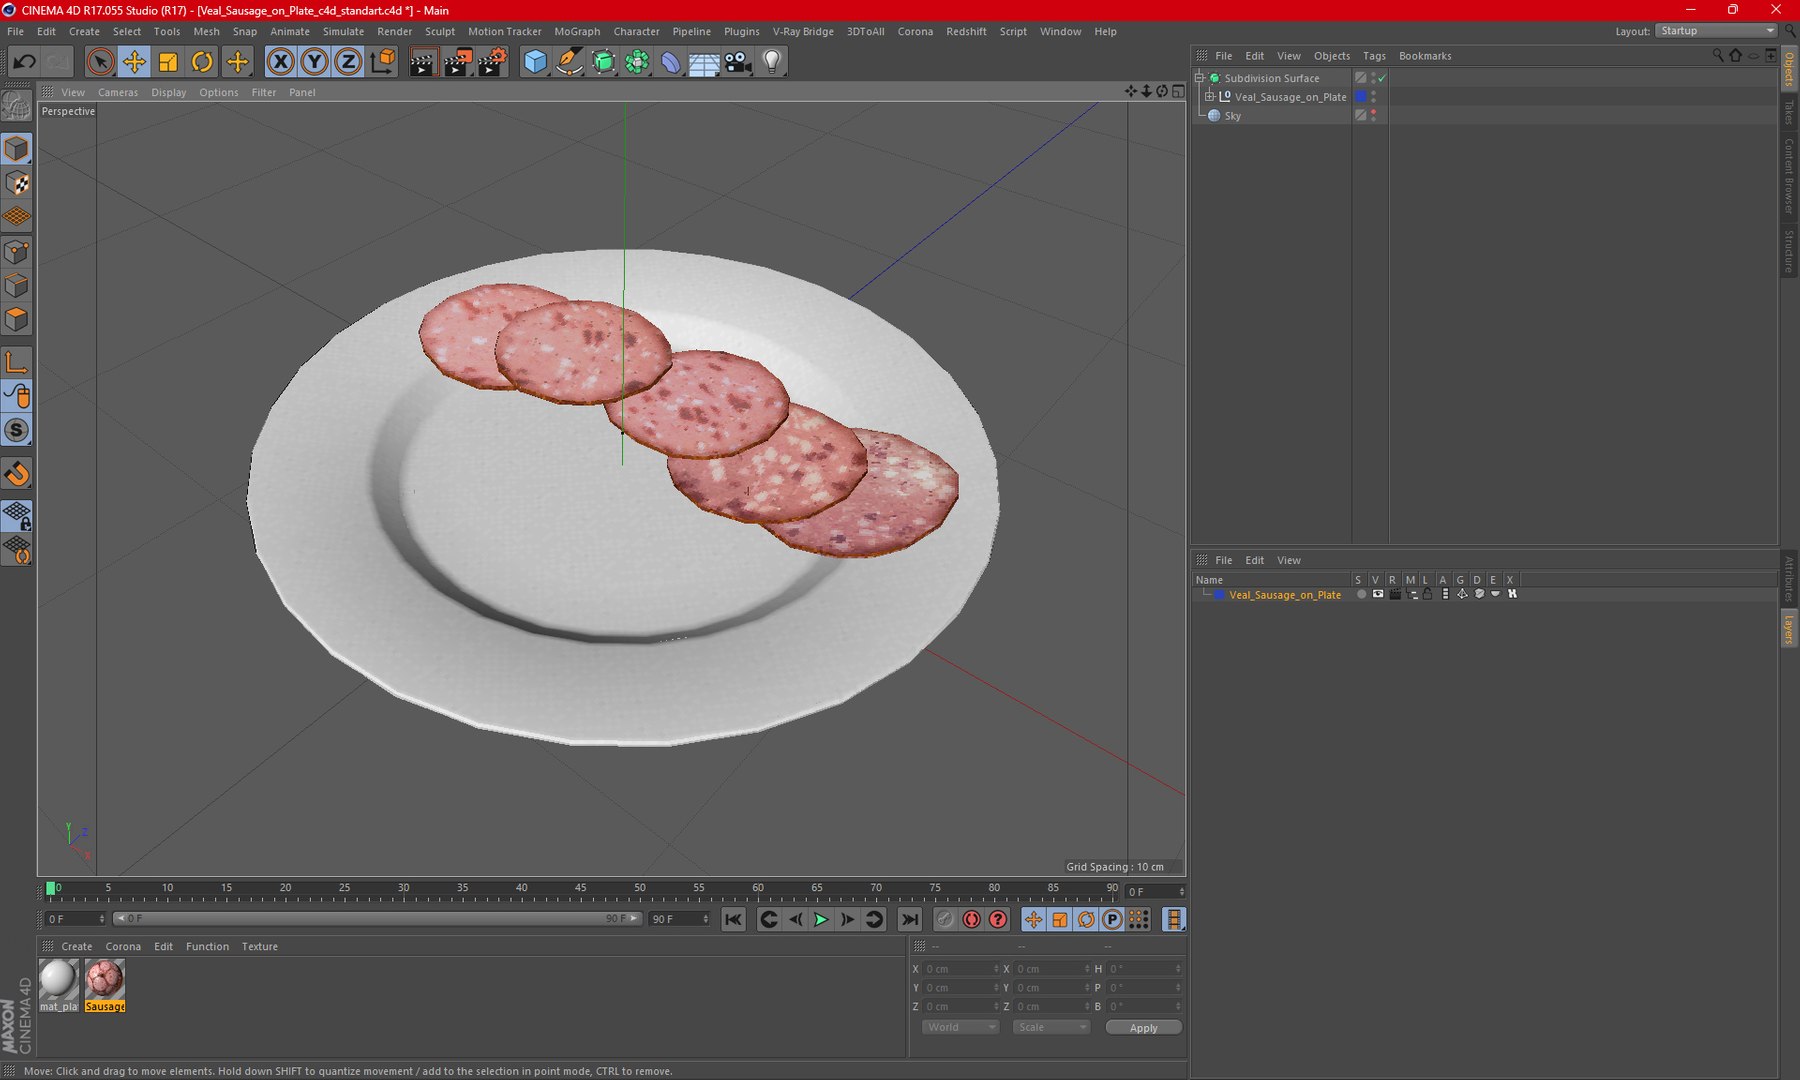
Task: Toggle the Subdivision Surface enable checkmark
Action: click(x=1382, y=78)
